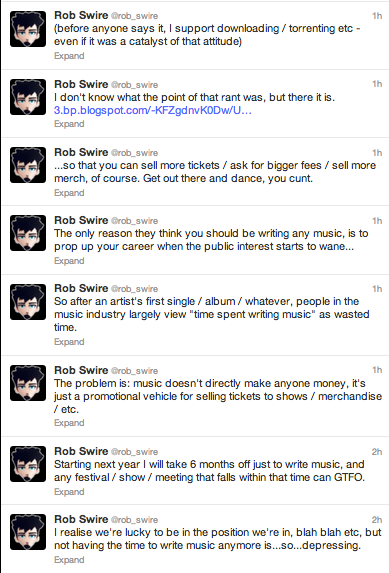This screenshot has width=389, height=573.
Task: Expand the tweet about supporting torrenting
Action: point(69,56)
